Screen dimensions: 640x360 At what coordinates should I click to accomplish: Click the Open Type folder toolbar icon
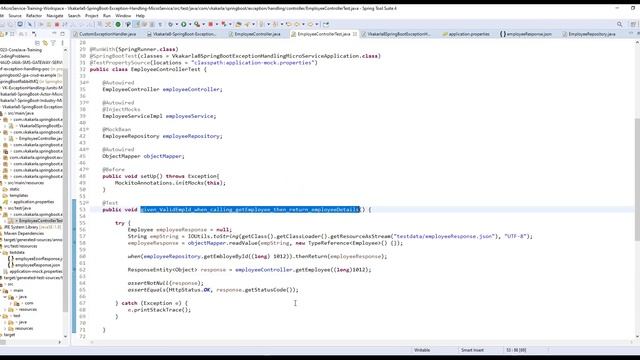238,24
